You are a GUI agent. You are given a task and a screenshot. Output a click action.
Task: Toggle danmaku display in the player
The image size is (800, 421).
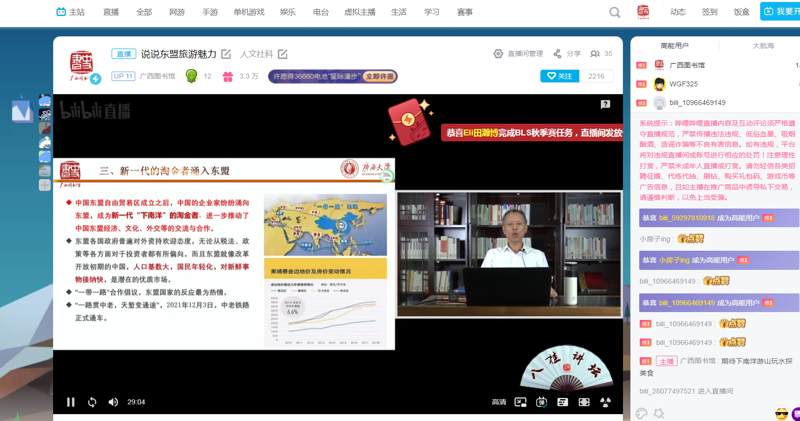click(541, 402)
